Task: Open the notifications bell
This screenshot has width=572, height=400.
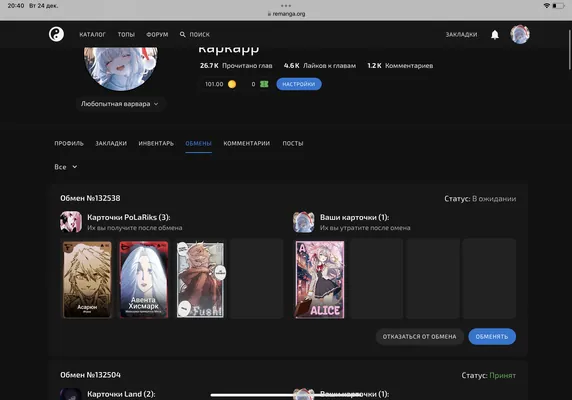Action: (495, 35)
